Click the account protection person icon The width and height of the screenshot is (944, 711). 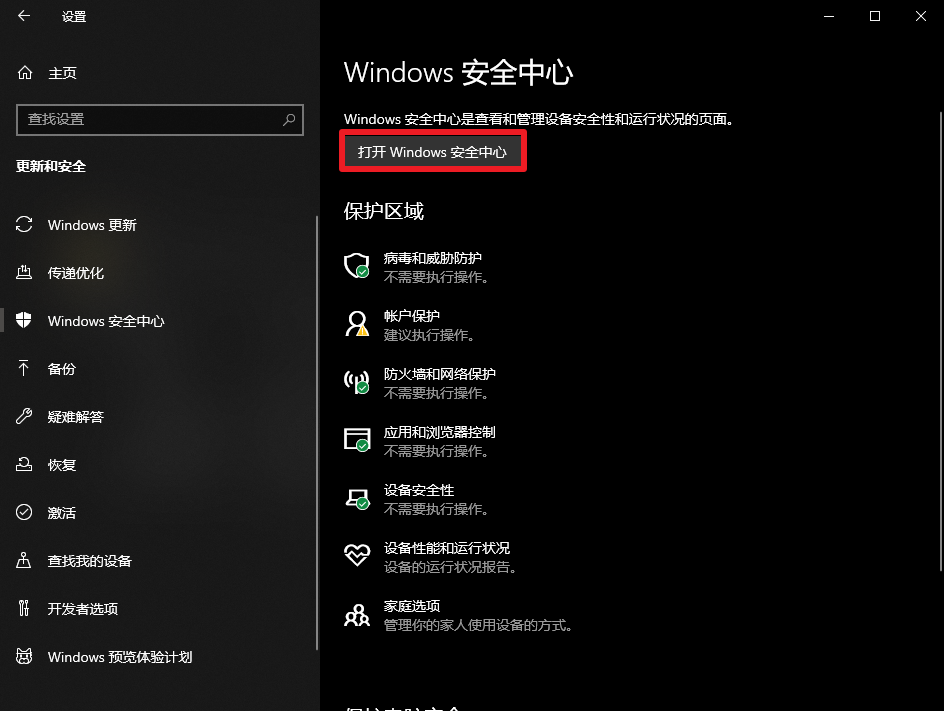pyautogui.click(x=357, y=323)
